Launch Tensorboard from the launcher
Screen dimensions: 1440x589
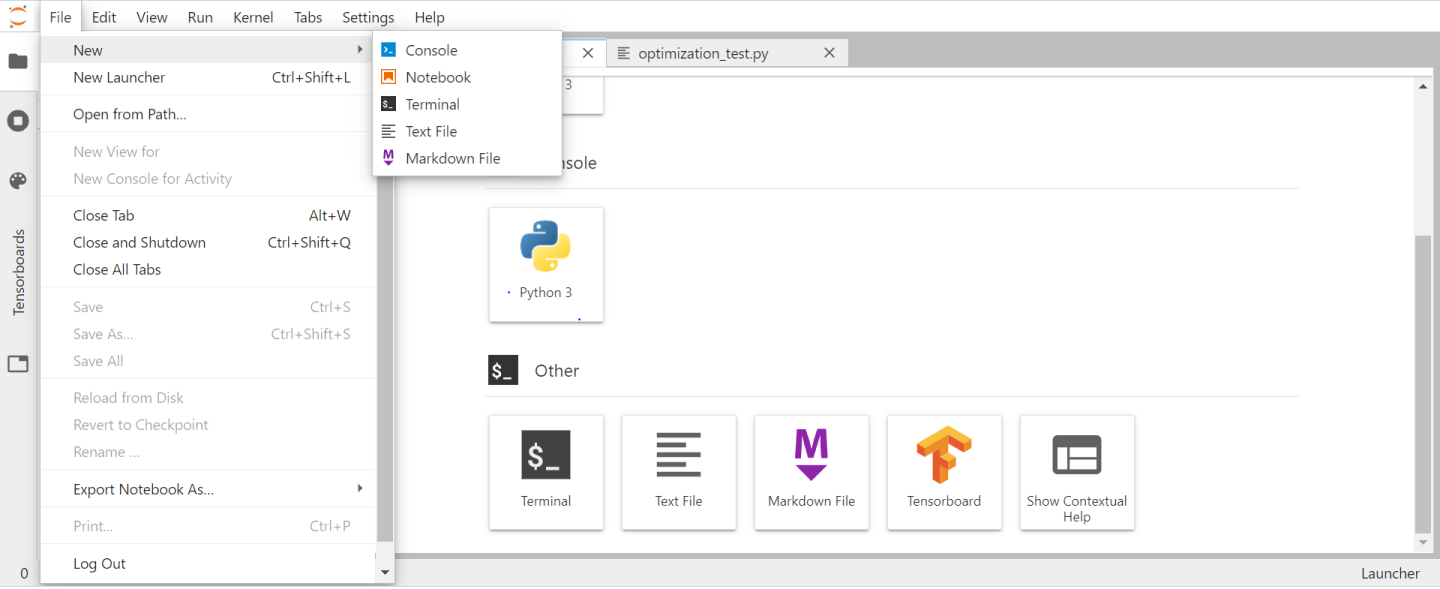point(944,472)
